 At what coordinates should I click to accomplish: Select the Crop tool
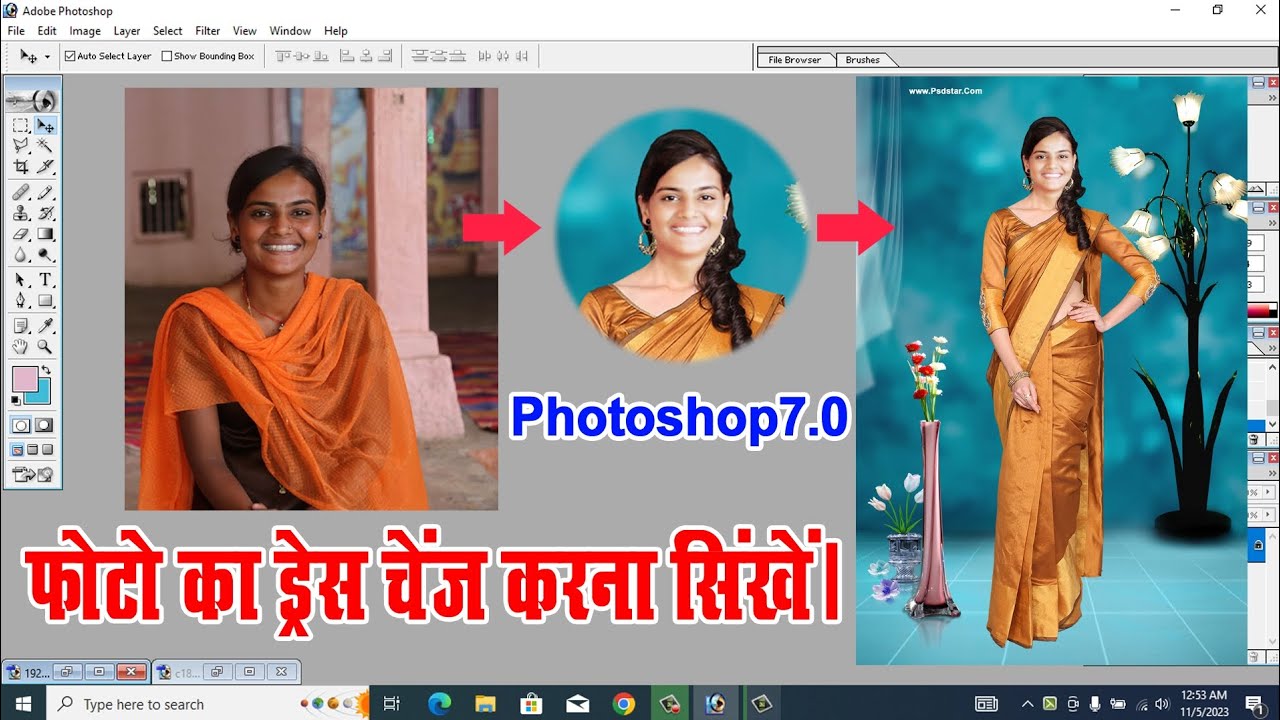(20, 167)
